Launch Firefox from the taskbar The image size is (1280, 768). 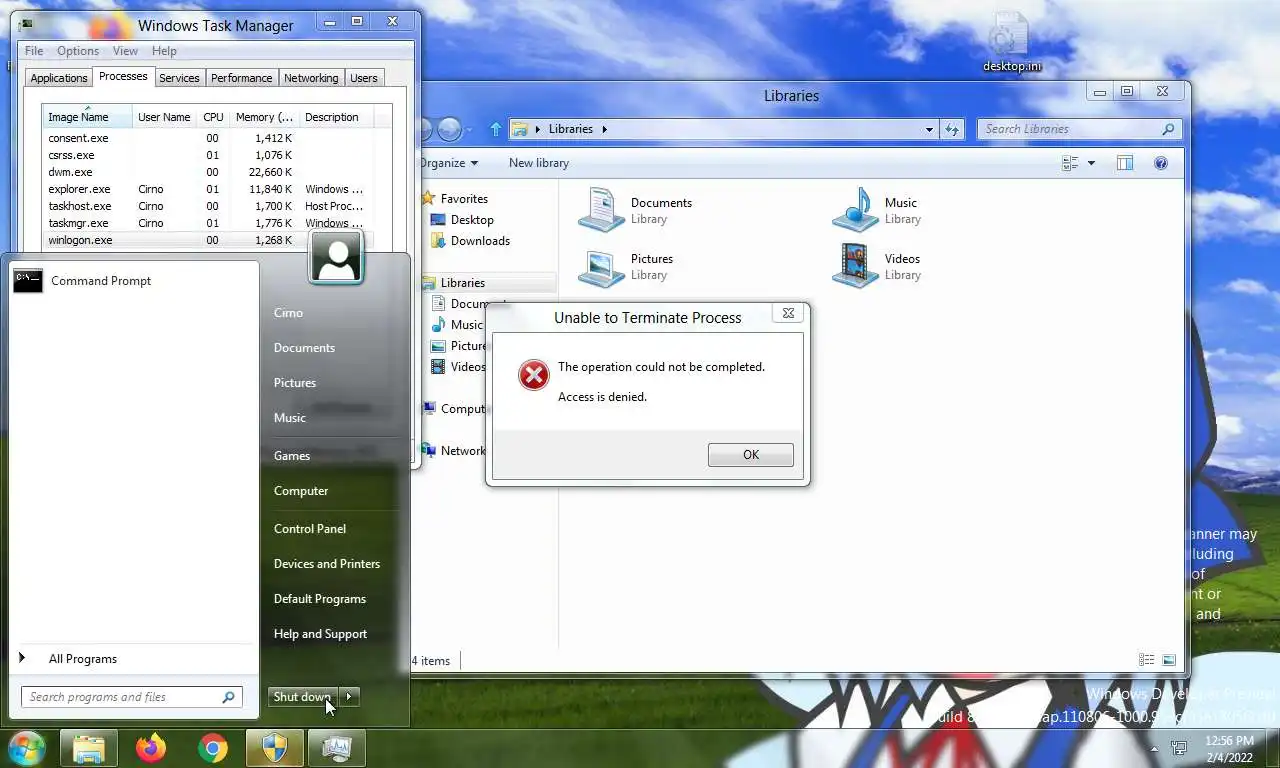tap(151, 748)
